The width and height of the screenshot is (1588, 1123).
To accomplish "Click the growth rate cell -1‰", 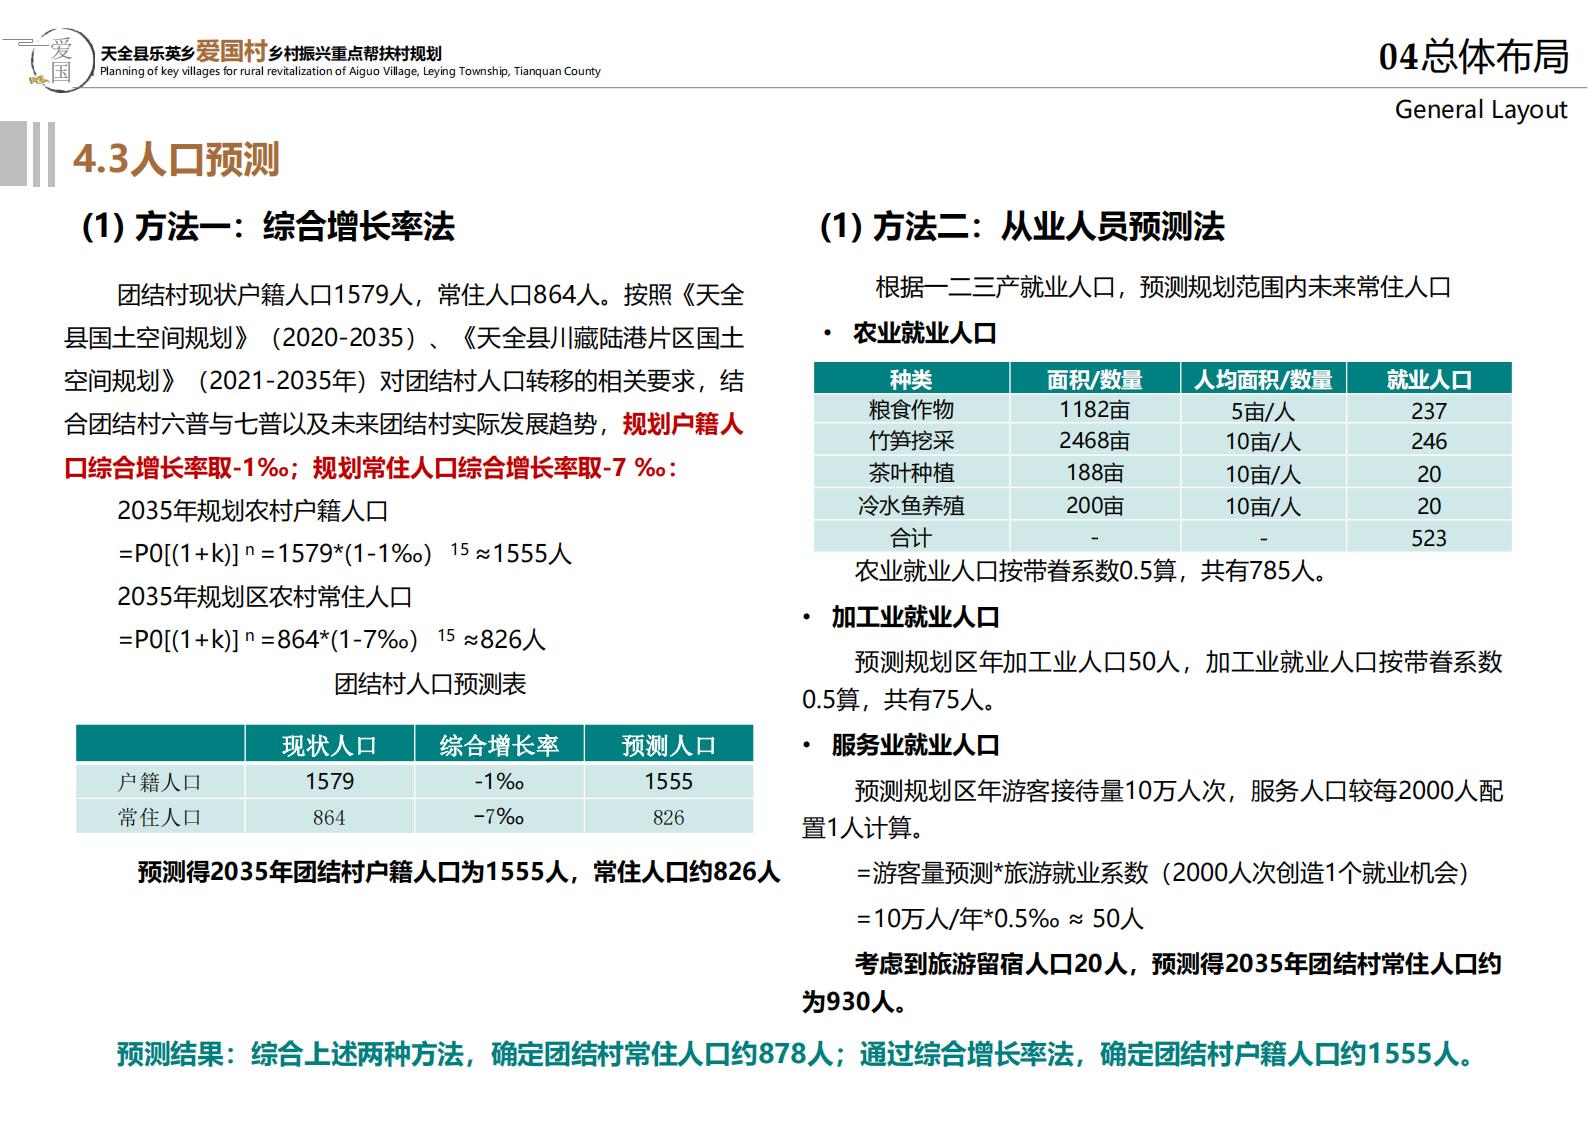I will pos(499,781).
